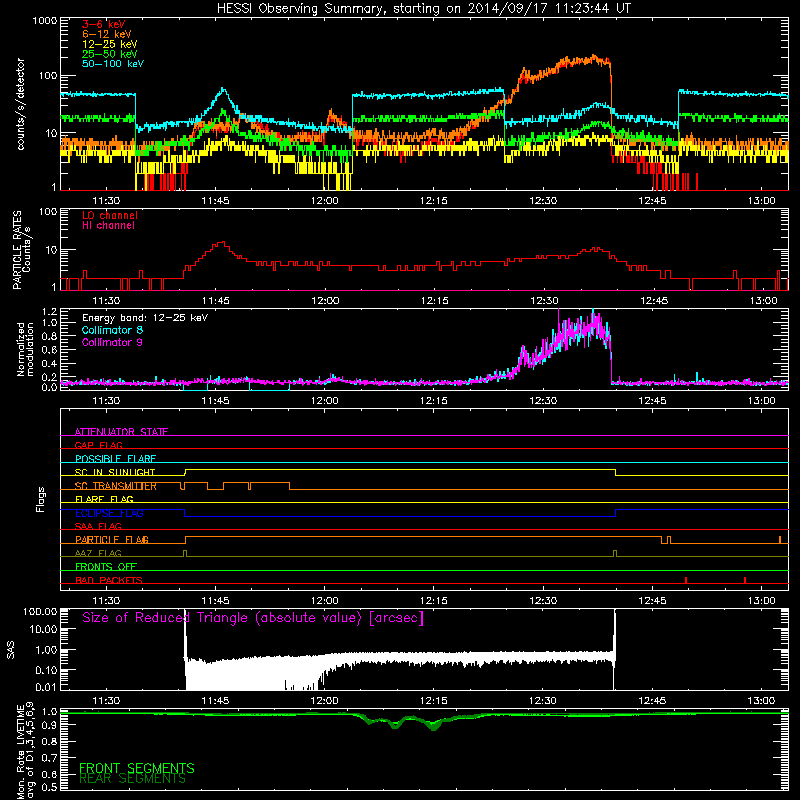Screen dimensions: 800x800
Task: Select the Collimator 8 legend entry
Action: pyautogui.click(x=112, y=330)
